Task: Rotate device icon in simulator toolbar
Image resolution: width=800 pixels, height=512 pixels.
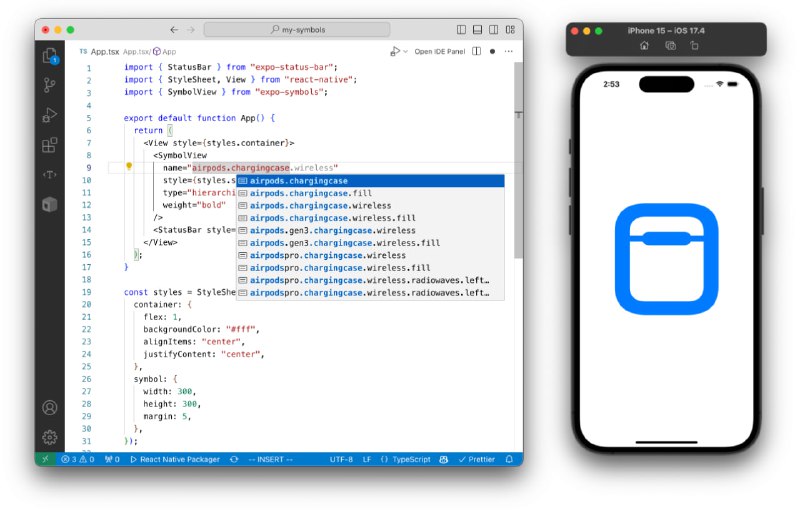Action: point(694,45)
